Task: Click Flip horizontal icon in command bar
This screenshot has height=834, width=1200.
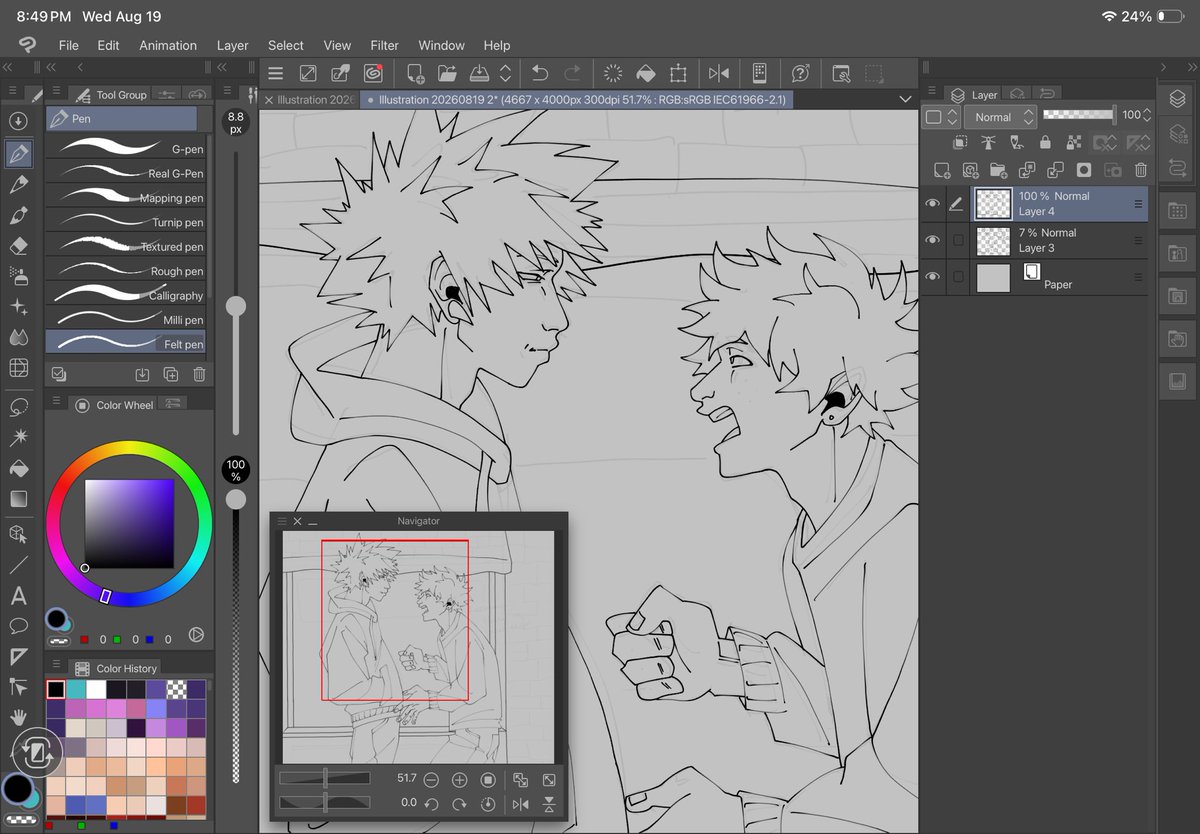Action: coord(719,73)
